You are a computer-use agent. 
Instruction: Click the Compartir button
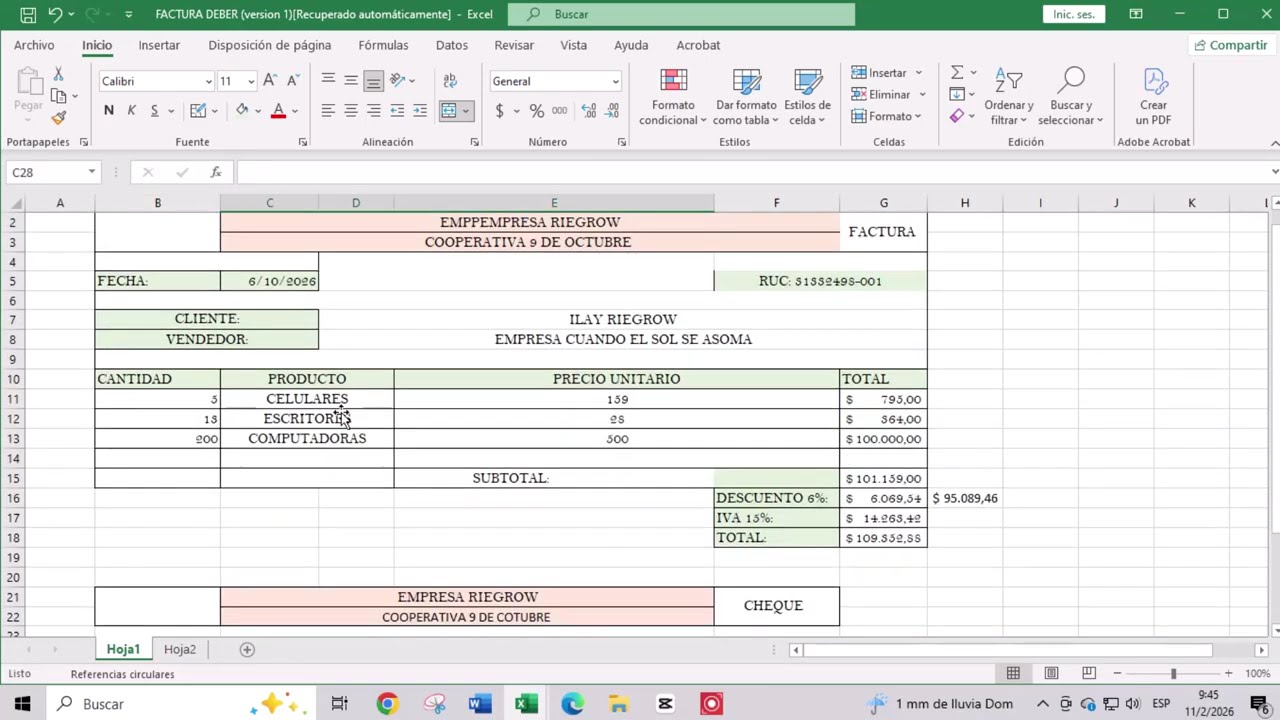point(1230,45)
